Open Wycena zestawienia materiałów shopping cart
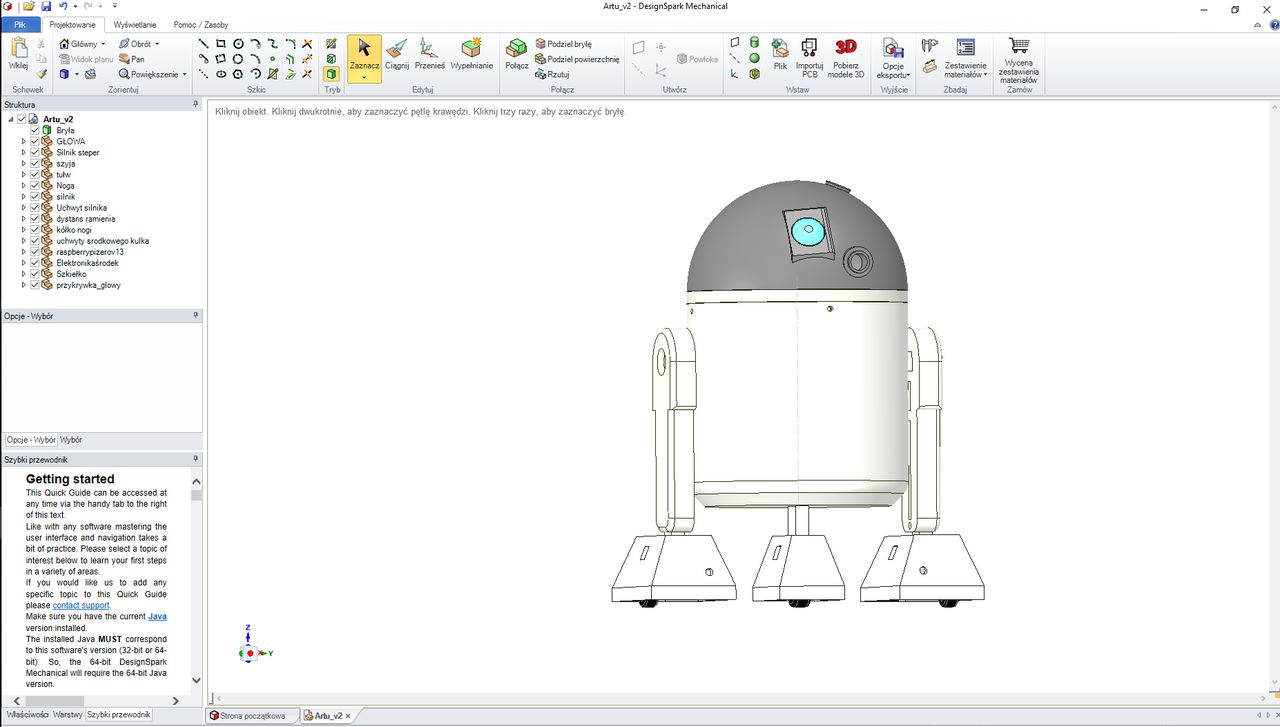The width and height of the screenshot is (1280, 727). 1019,60
